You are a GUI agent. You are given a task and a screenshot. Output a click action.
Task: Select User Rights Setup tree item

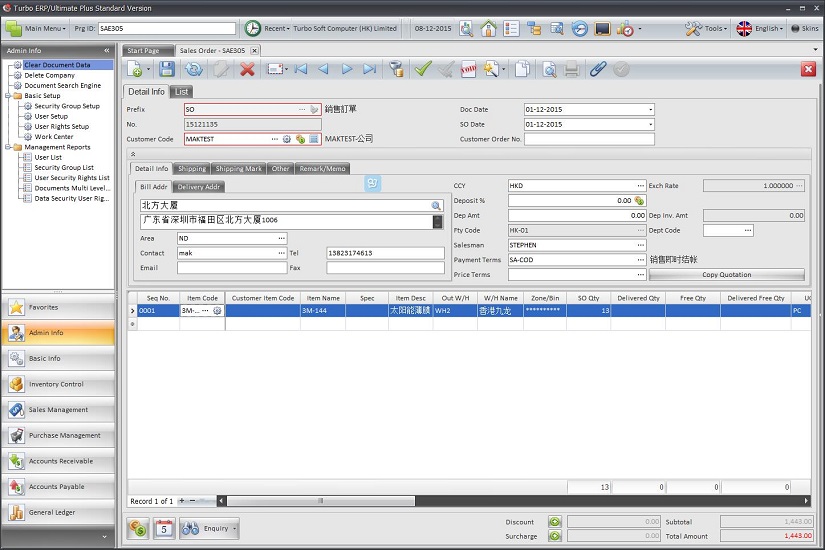[x=62, y=126]
